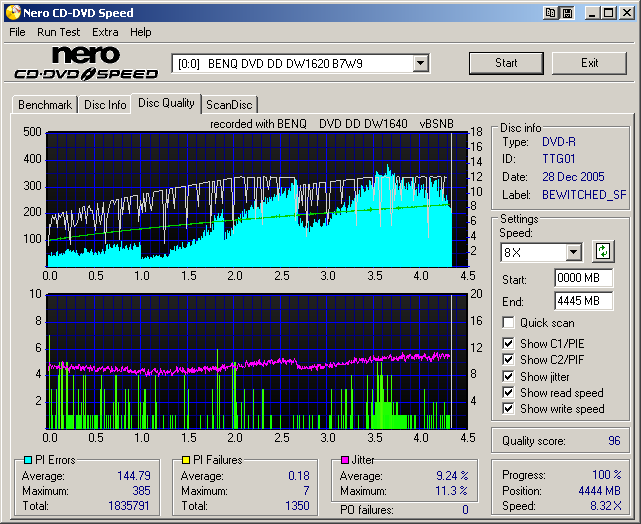Image resolution: width=641 pixels, height=524 pixels.
Task: Click the PO failures value 0
Action: [465, 510]
